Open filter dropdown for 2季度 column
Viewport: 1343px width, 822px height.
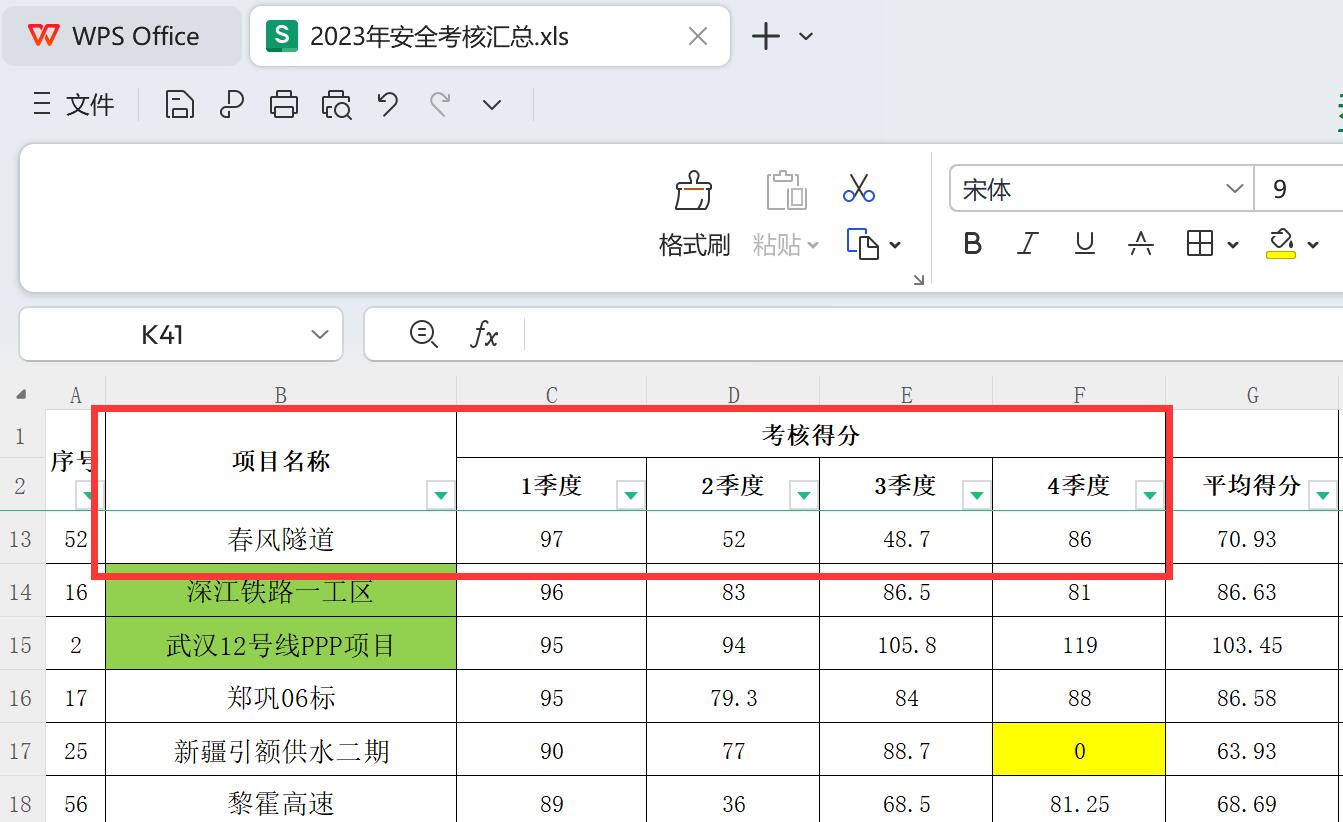[x=804, y=494]
